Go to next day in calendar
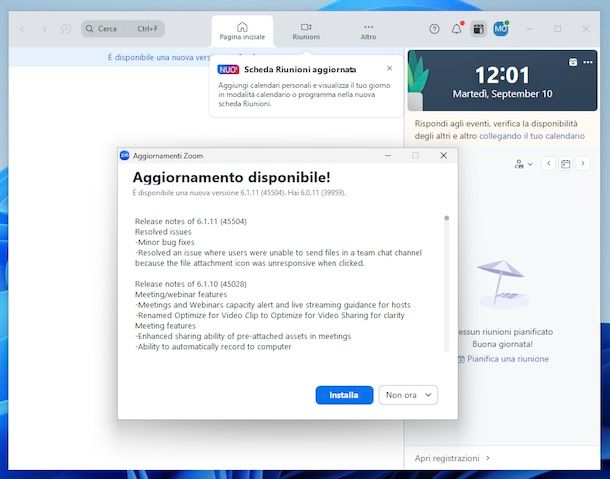Image resolution: width=610 pixels, height=479 pixels. pos(583,164)
